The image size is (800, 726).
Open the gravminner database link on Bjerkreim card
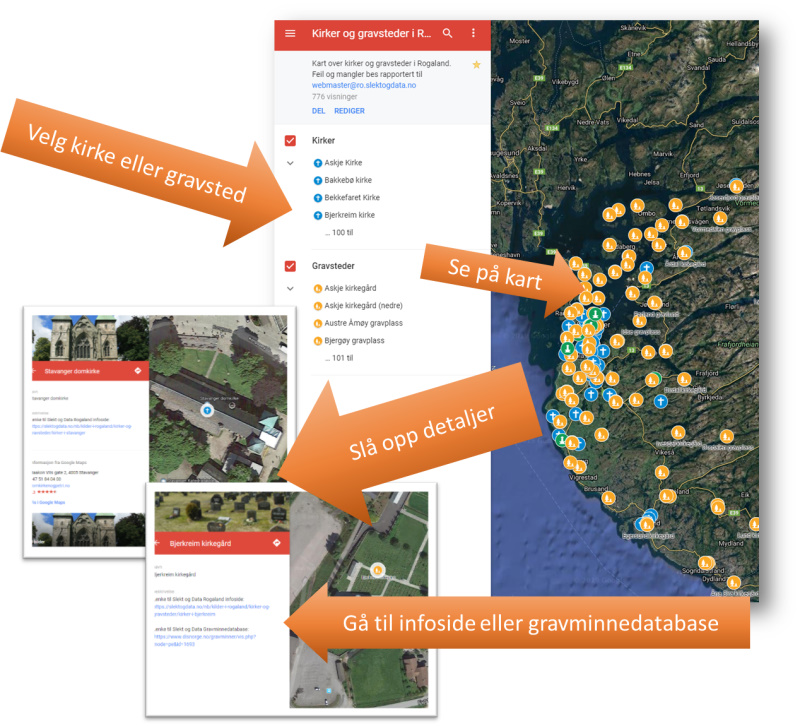[205, 640]
